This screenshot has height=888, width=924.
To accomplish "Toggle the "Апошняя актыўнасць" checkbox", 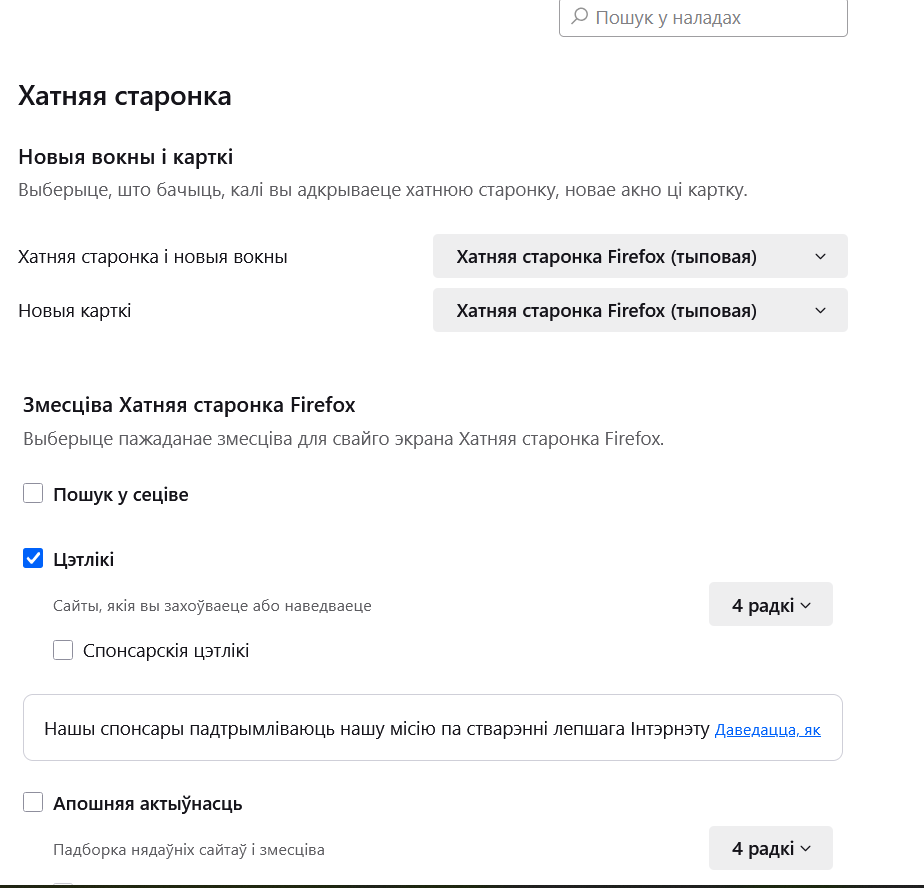I will (x=33, y=802).
